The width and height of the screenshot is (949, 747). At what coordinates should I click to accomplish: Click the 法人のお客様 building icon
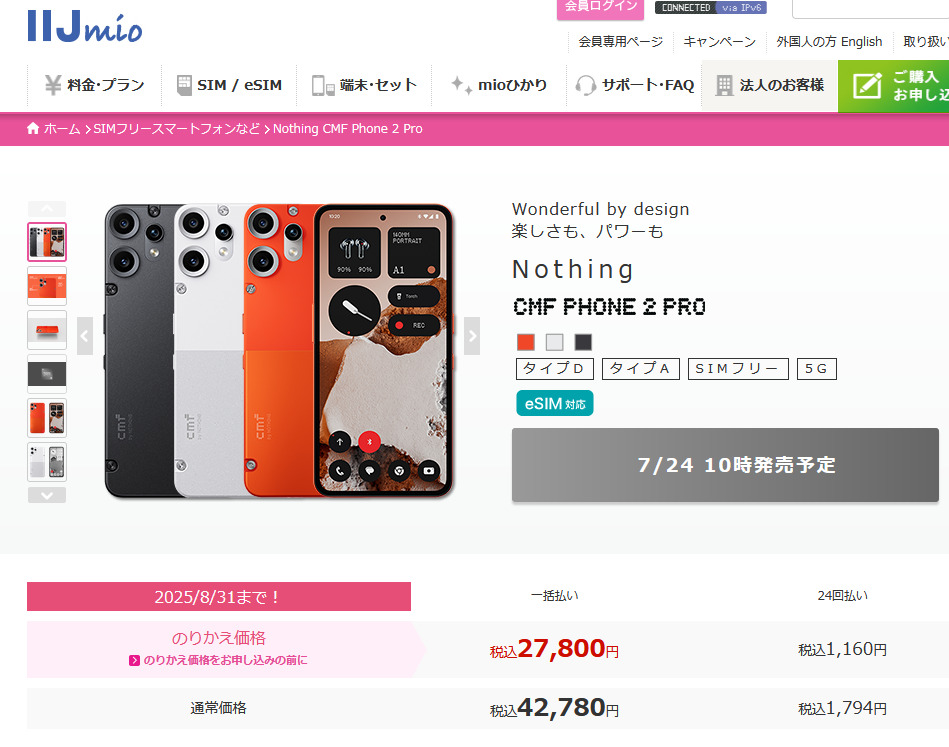[x=724, y=85]
